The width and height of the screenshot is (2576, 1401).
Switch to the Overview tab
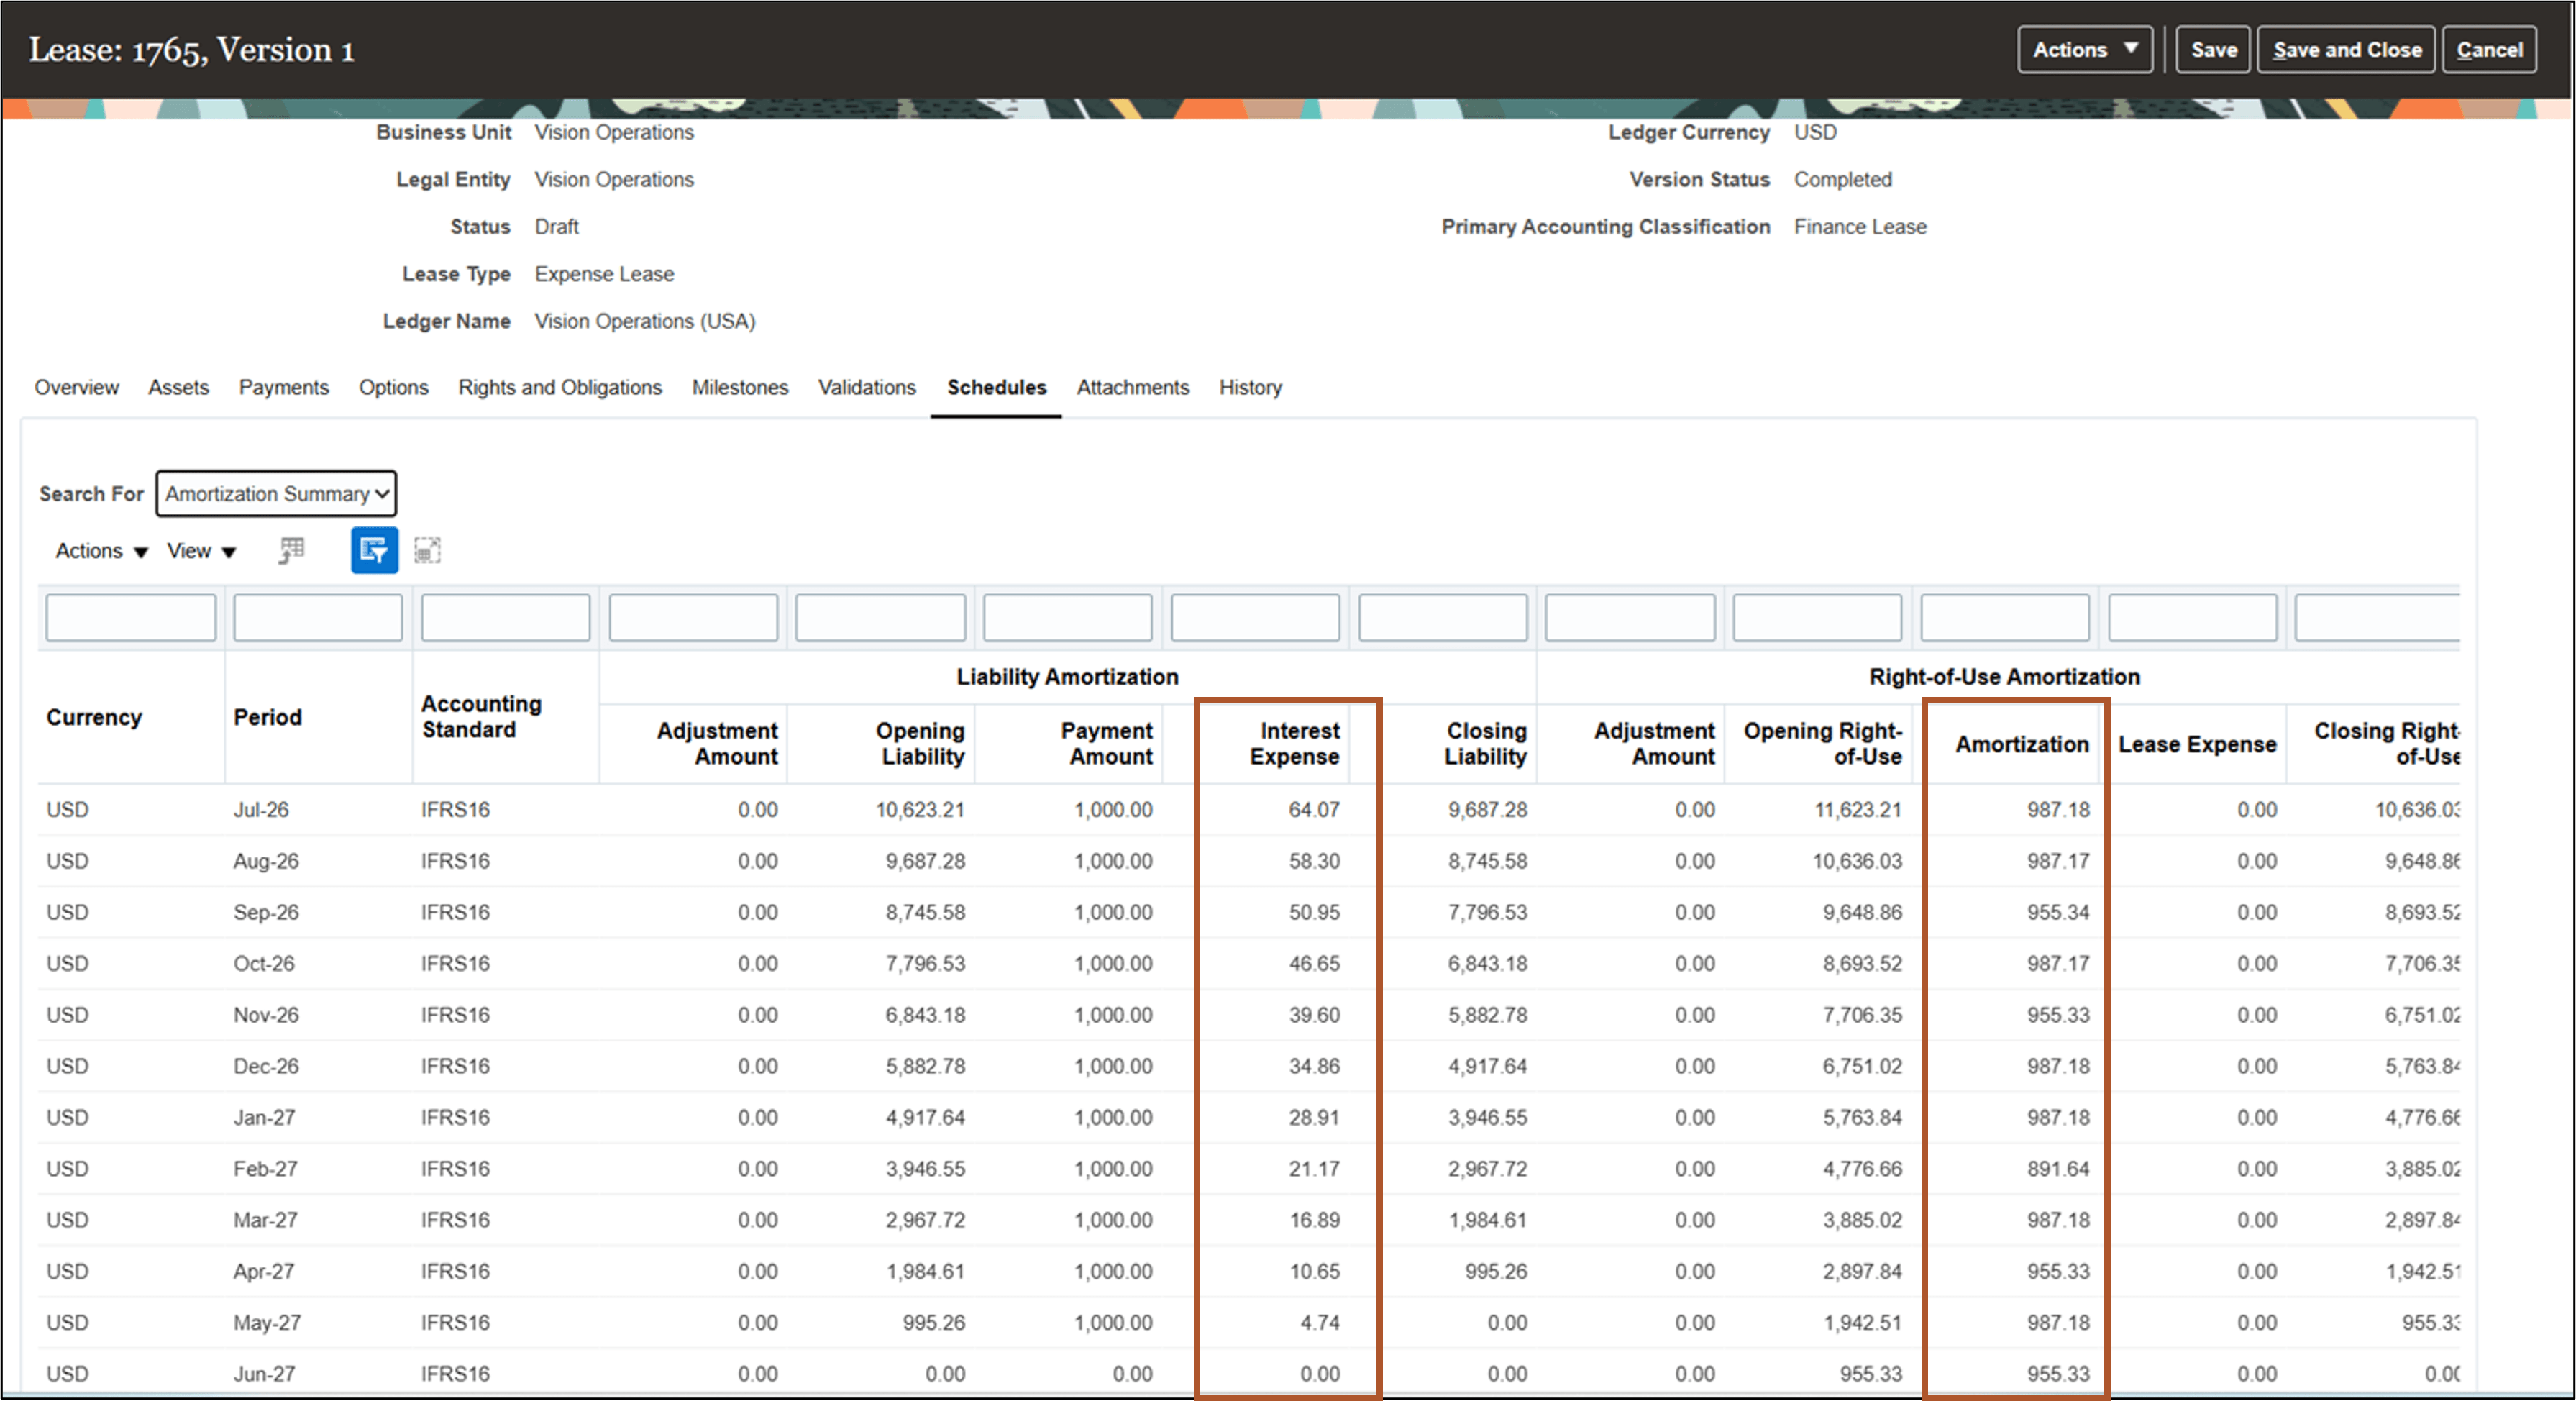coord(76,387)
